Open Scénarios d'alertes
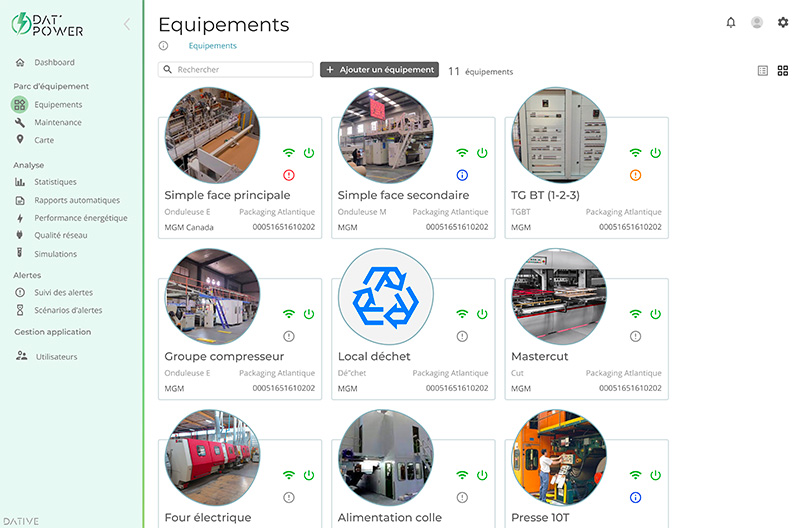The width and height of the screenshot is (800, 528). 68,310
